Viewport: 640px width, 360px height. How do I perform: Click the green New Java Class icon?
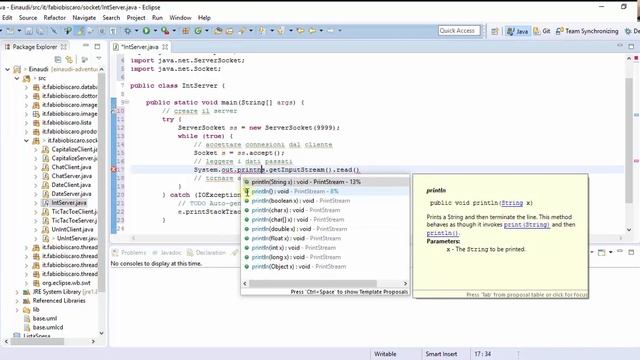[x=198, y=31]
